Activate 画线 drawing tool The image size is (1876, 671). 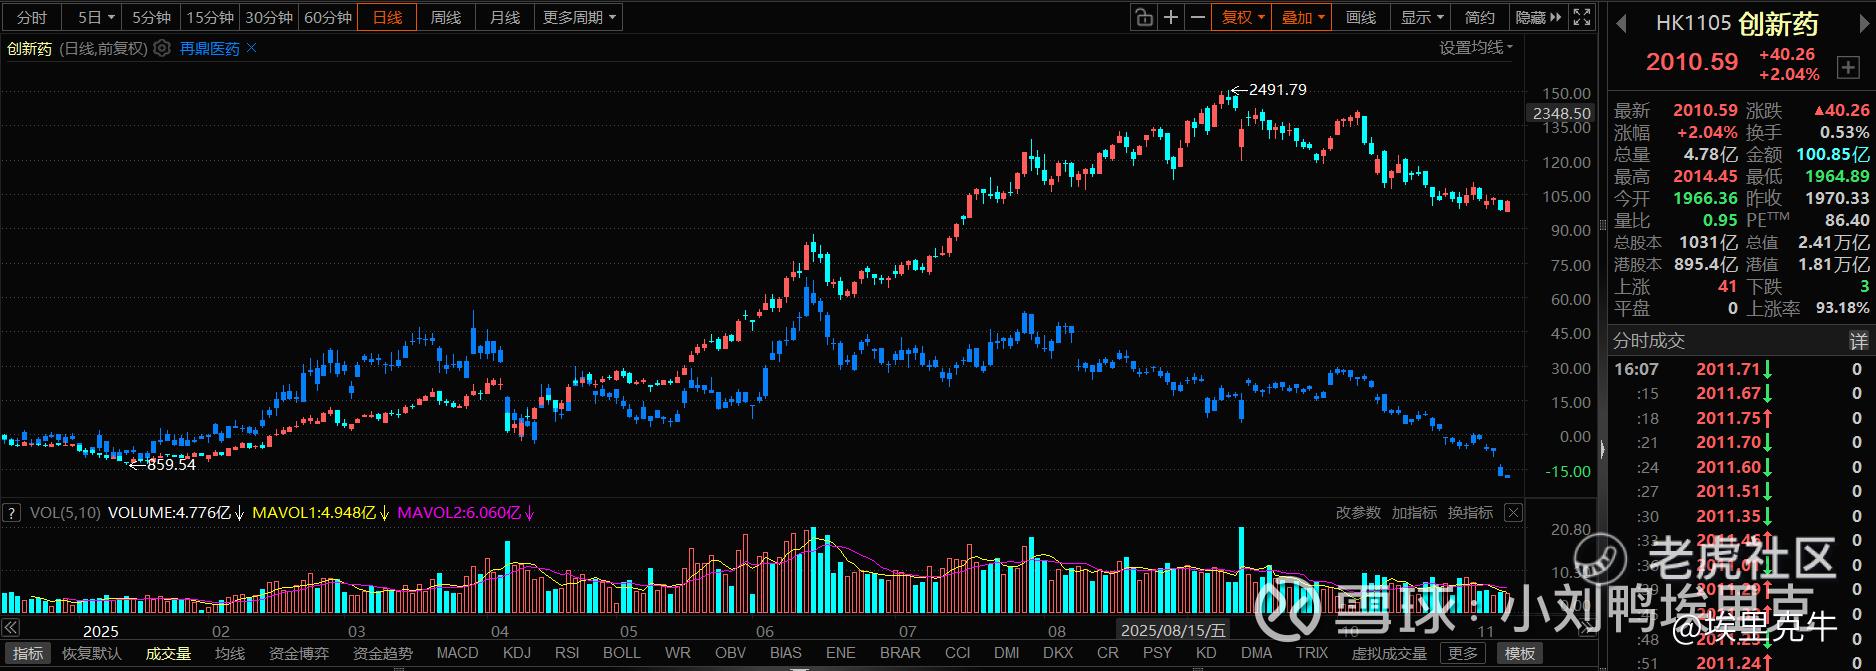click(1361, 17)
